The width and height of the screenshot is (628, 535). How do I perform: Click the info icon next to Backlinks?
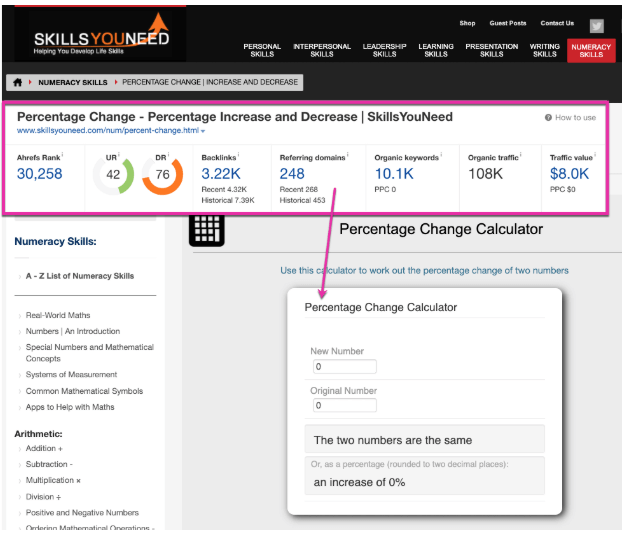238,155
